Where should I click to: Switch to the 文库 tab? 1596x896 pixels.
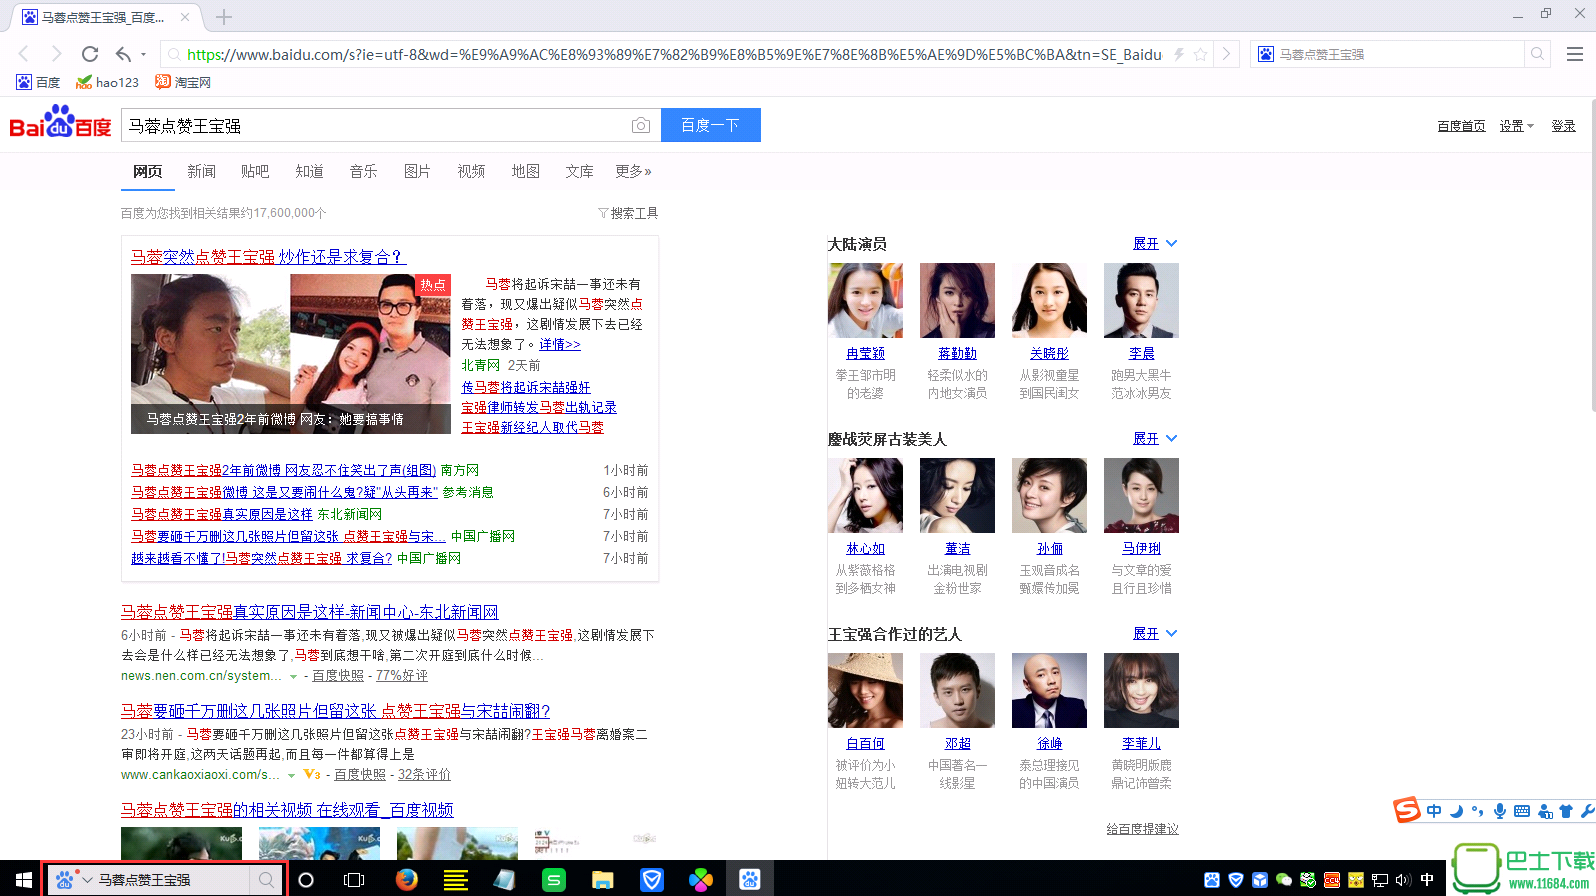tap(579, 172)
